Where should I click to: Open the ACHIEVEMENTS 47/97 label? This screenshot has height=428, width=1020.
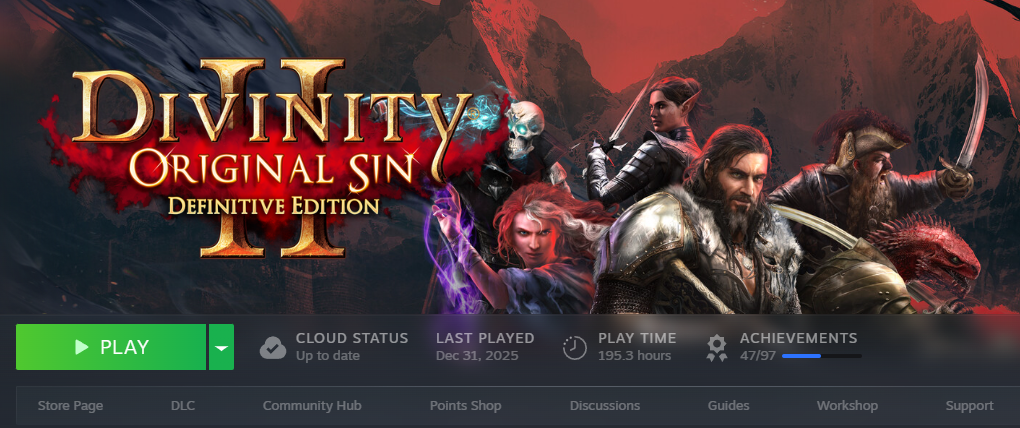point(798,346)
